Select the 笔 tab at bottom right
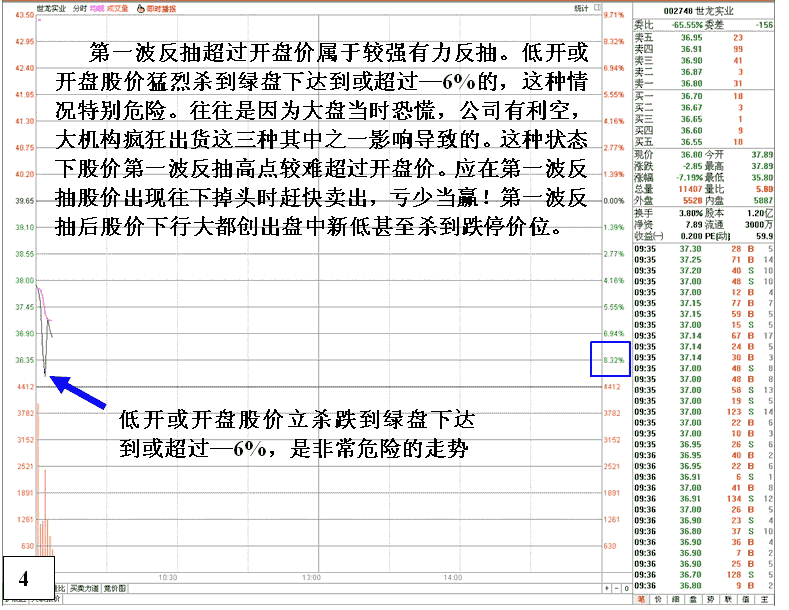Screen dimensions: 789x610 pos(642,600)
